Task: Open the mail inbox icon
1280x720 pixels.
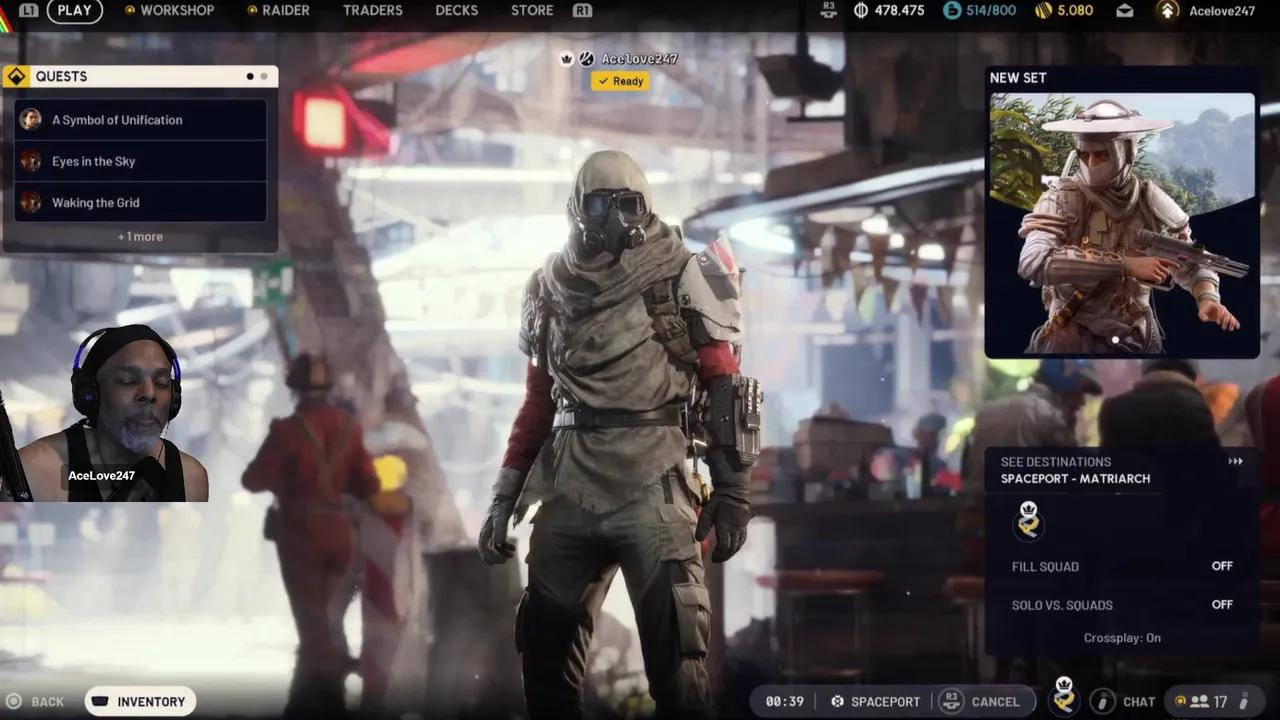Action: tap(1125, 11)
